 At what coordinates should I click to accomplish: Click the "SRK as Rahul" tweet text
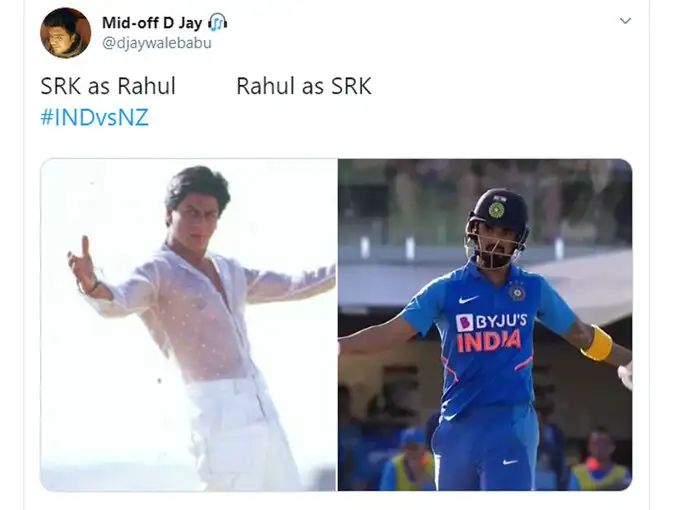(x=108, y=86)
